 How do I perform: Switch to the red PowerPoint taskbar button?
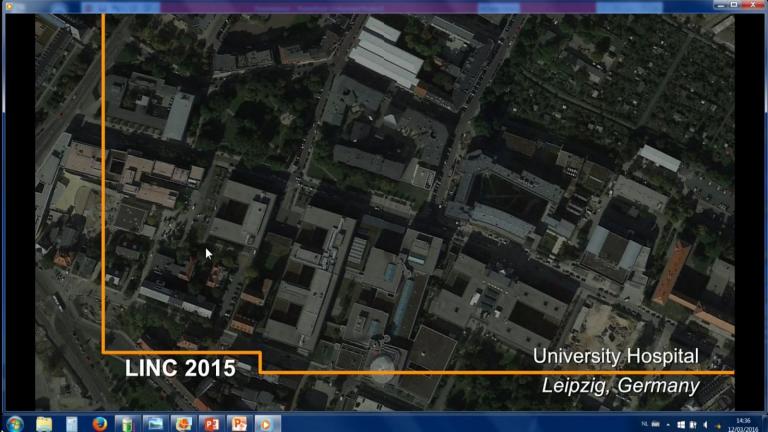click(211, 424)
